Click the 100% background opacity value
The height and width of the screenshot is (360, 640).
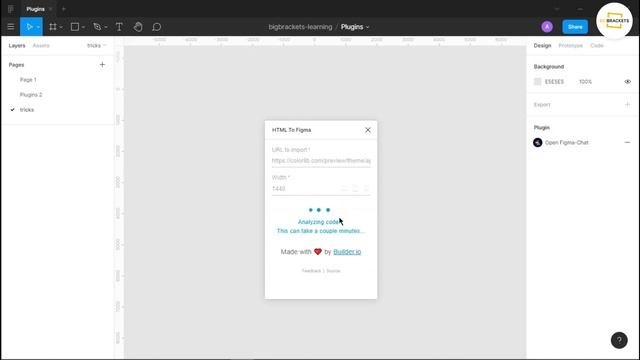coord(585,82)
